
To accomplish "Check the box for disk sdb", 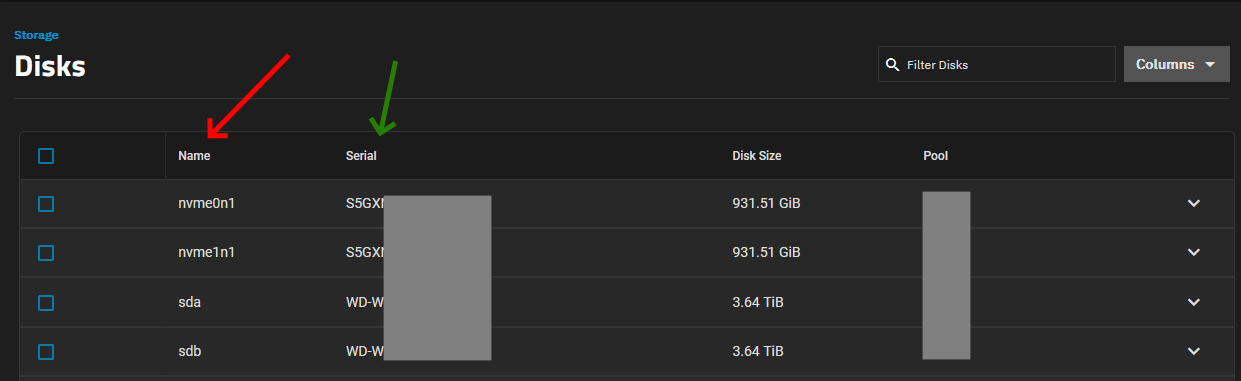I will (x=46, y=351).
